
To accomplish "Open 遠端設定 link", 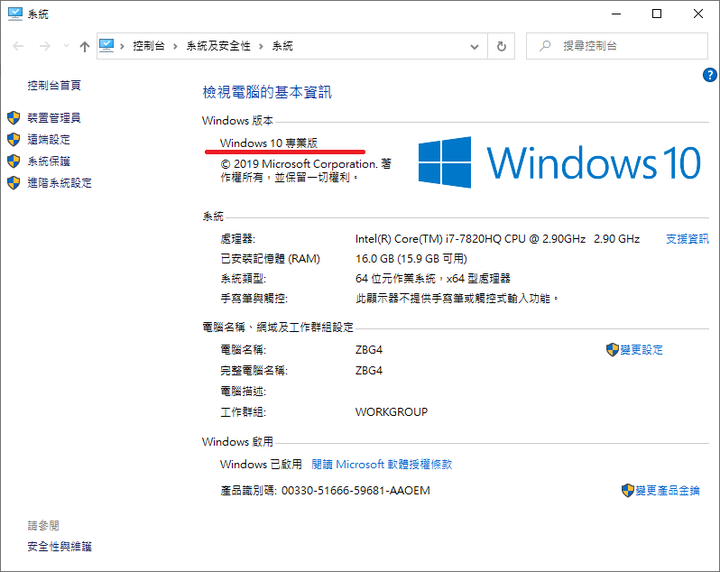I will coord(49,140).
